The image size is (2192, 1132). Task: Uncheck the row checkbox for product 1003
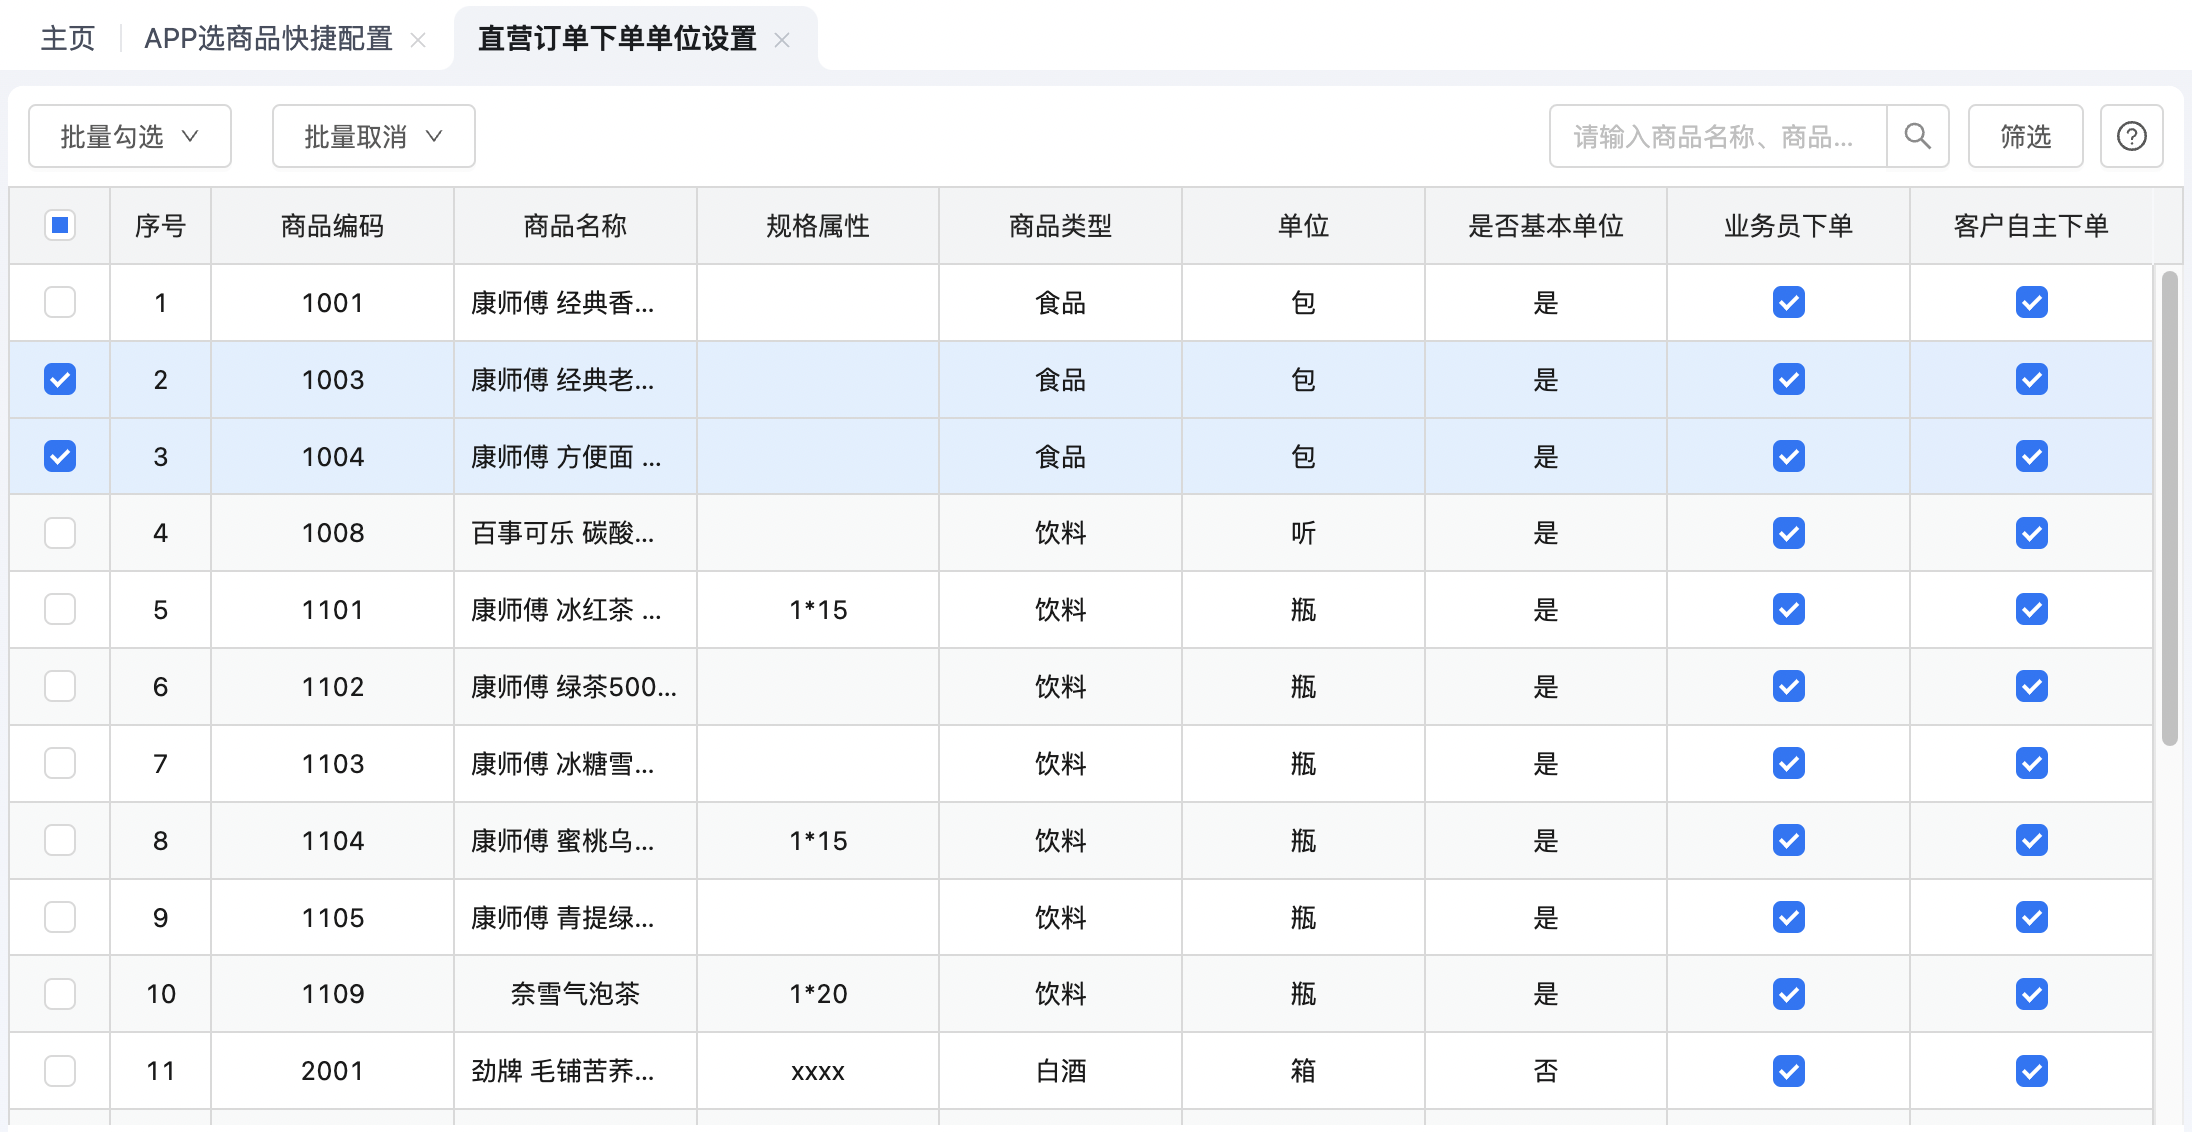coord(60,379)
